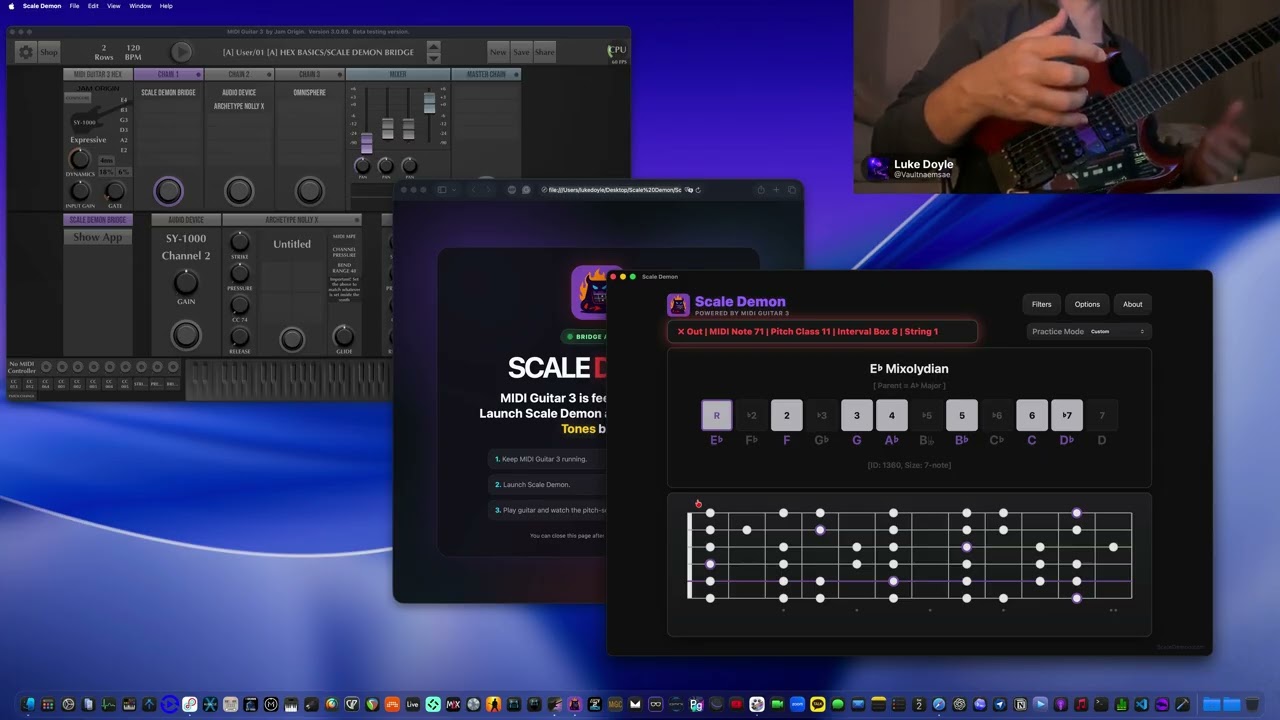Image resolution: width=1280 pixels, height=720 pixels.
Task: Click the browser sidebar toggle icon
Action: (x=441, y=190)
